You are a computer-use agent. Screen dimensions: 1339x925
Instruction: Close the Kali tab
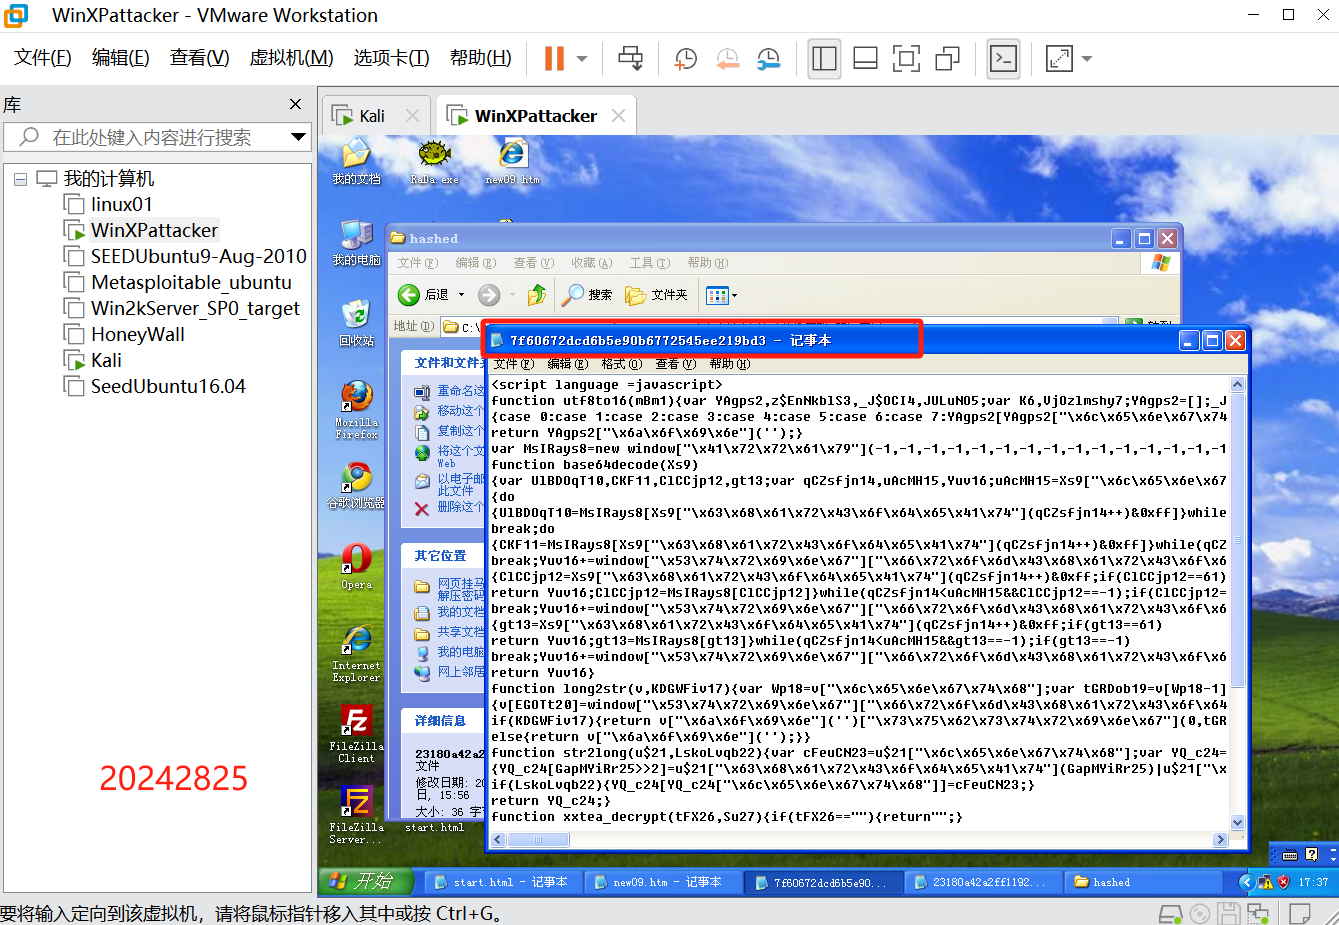412,116
